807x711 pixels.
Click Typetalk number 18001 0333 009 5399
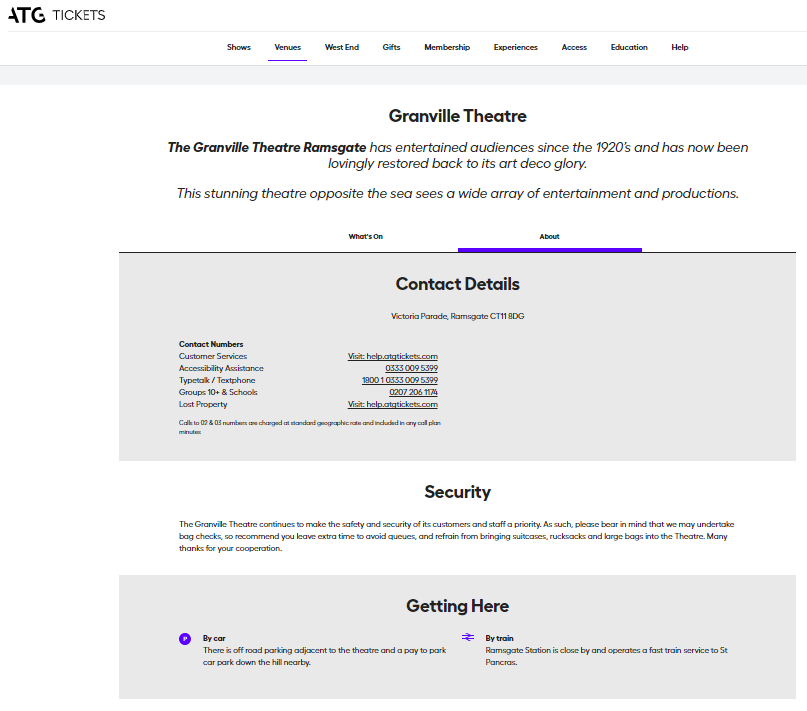[399, 380]
